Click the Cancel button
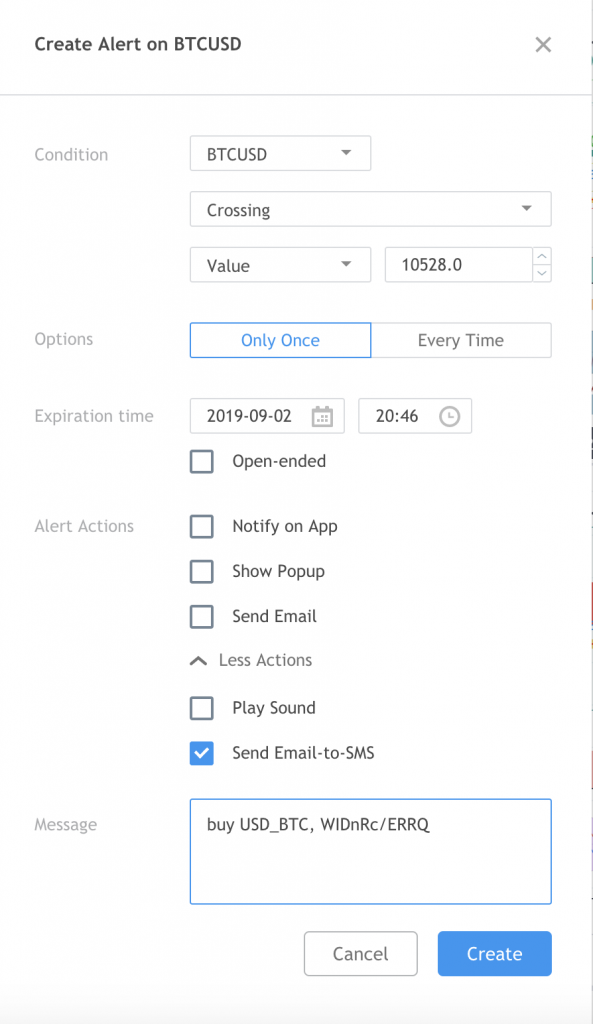 pyautogui.click(x=361, y=953)
